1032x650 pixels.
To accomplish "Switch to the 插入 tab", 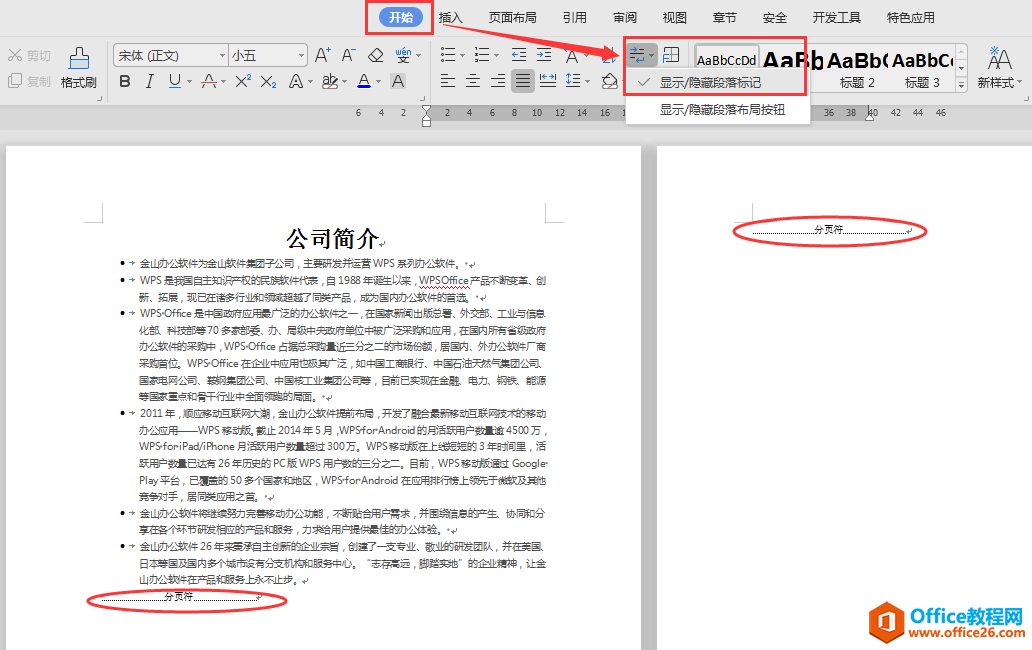I will point(451,18).
